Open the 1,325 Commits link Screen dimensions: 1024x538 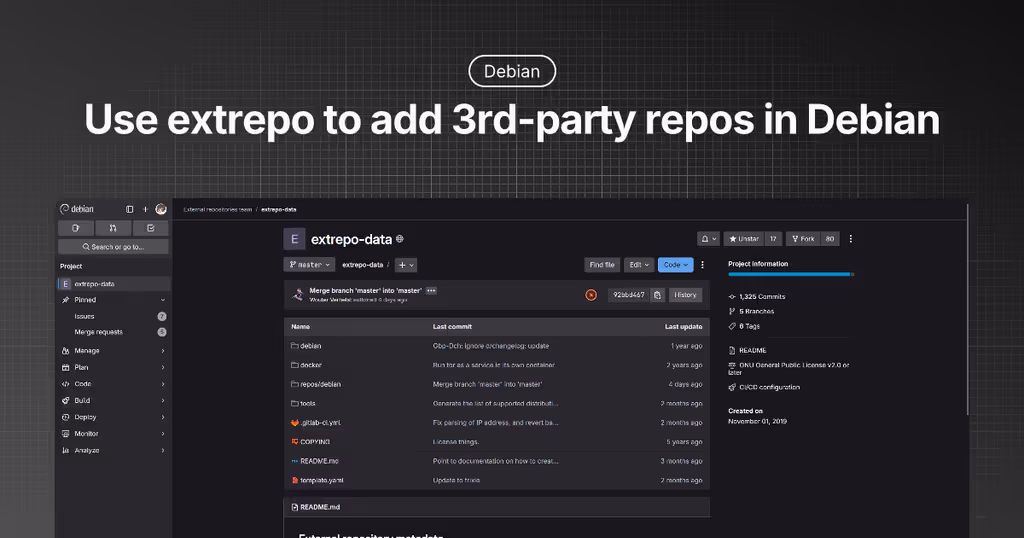(762, 297)
